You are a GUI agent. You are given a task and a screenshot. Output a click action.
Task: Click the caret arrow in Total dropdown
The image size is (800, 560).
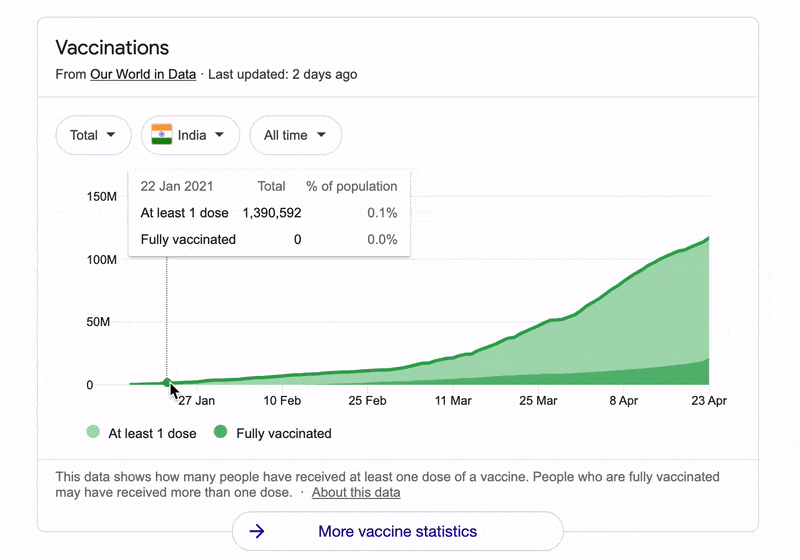coord(111,136)
